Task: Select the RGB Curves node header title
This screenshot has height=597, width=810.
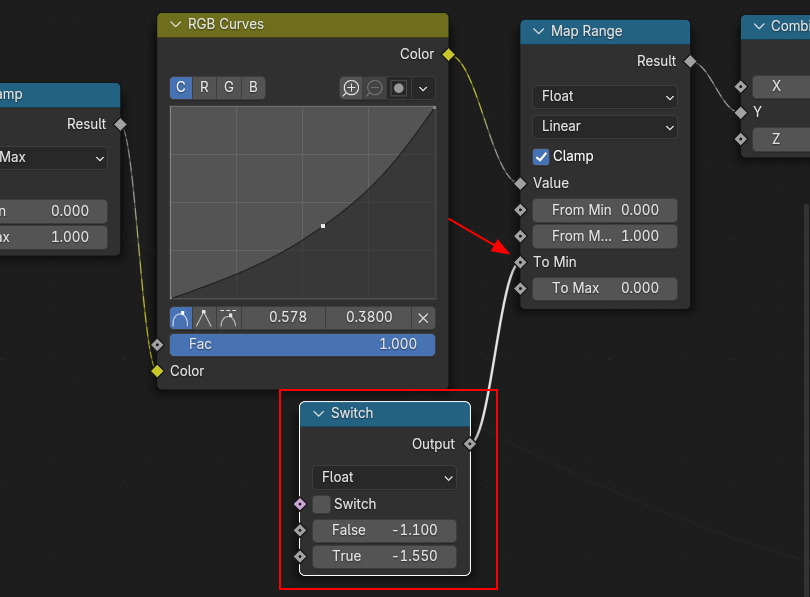Action: pos(226,24)
